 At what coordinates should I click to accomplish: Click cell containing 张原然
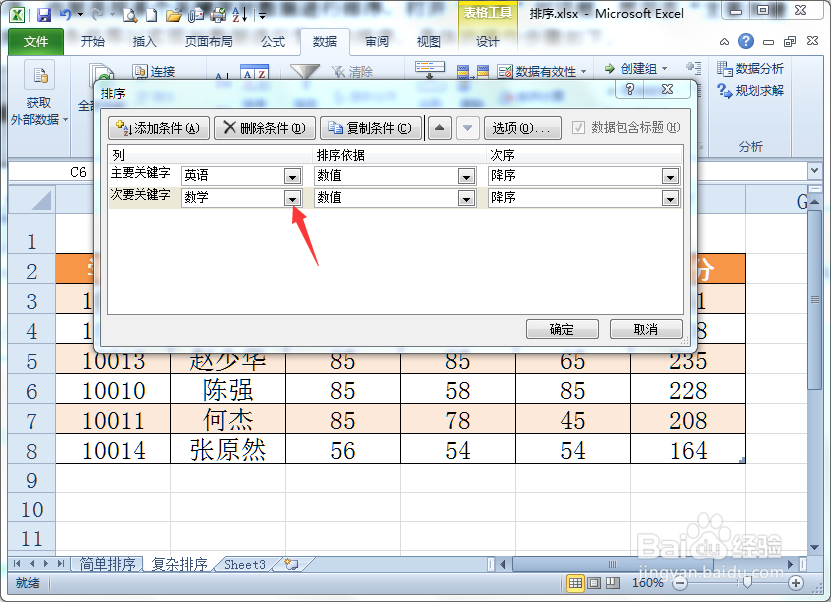coord(228,450)
